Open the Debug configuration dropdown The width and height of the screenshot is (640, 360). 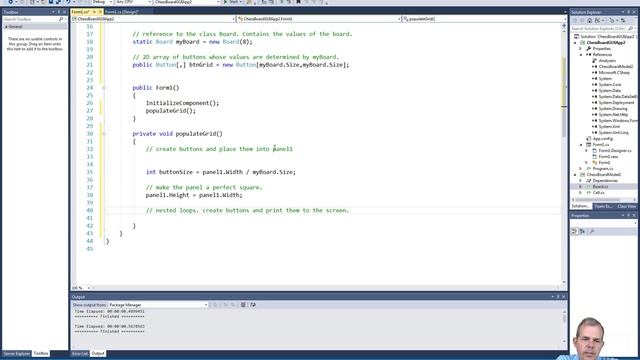click(101, 2)
